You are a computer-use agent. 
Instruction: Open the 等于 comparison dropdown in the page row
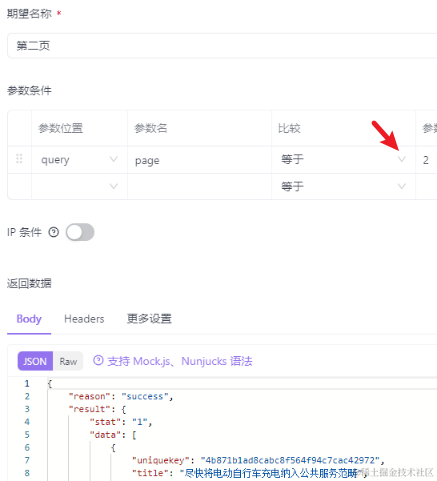tap(343, 159)
